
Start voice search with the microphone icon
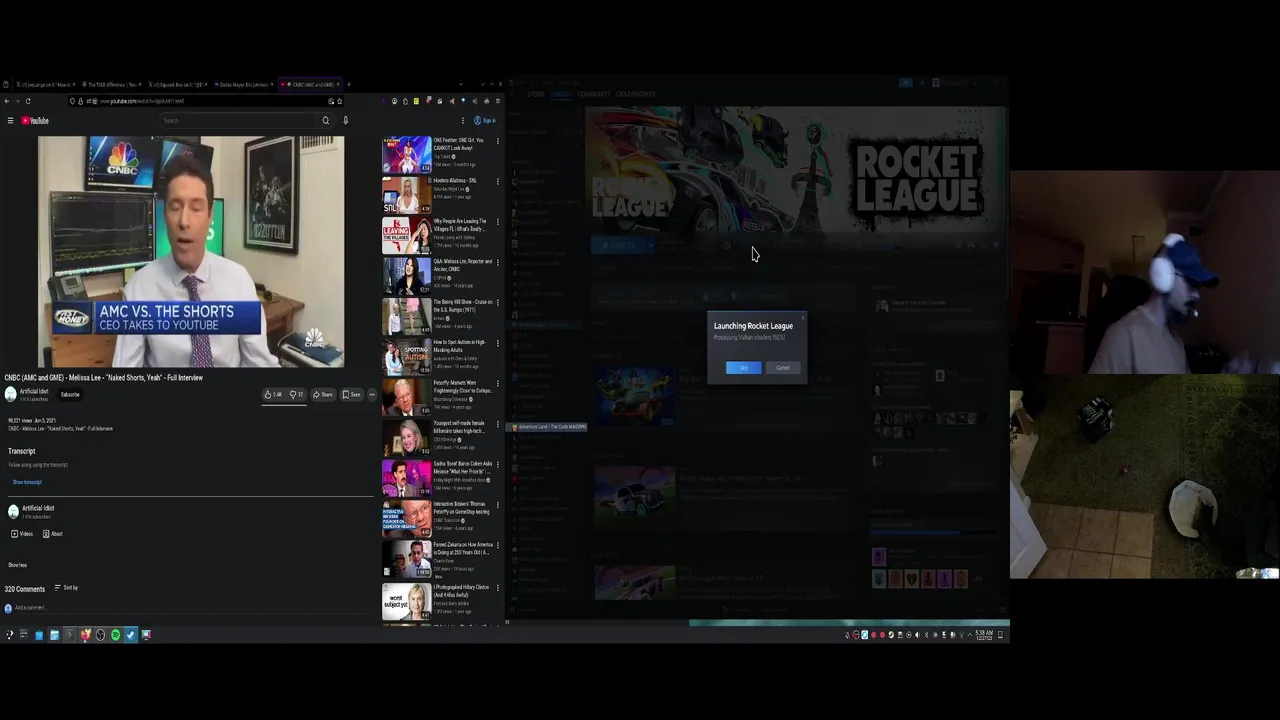345,121
